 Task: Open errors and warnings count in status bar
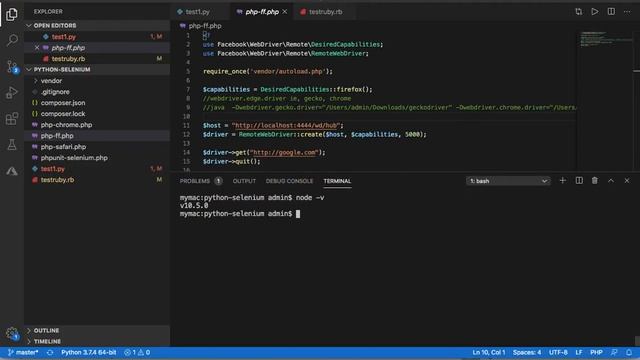click(x=137, y=352)
